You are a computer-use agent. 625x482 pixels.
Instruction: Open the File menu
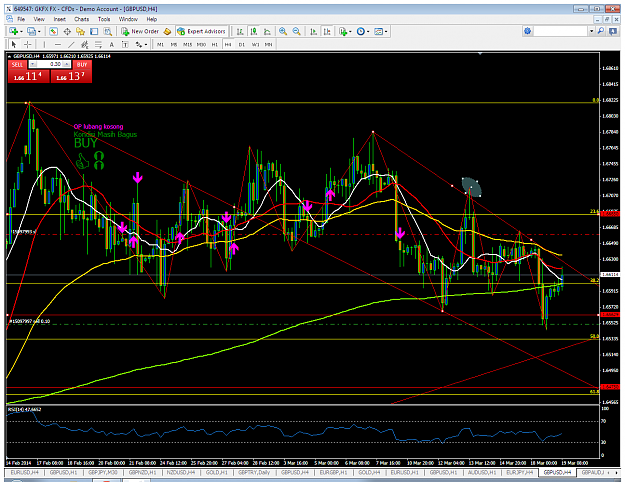pyautogui.click(x=21, y=19)
